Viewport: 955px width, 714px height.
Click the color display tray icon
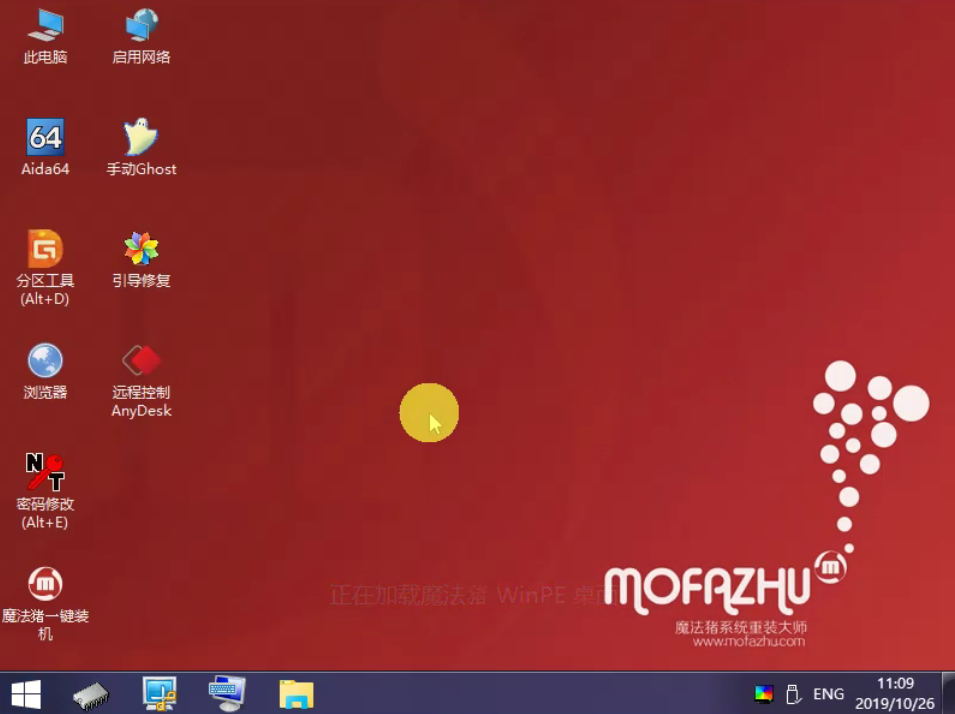pos(764,694)
